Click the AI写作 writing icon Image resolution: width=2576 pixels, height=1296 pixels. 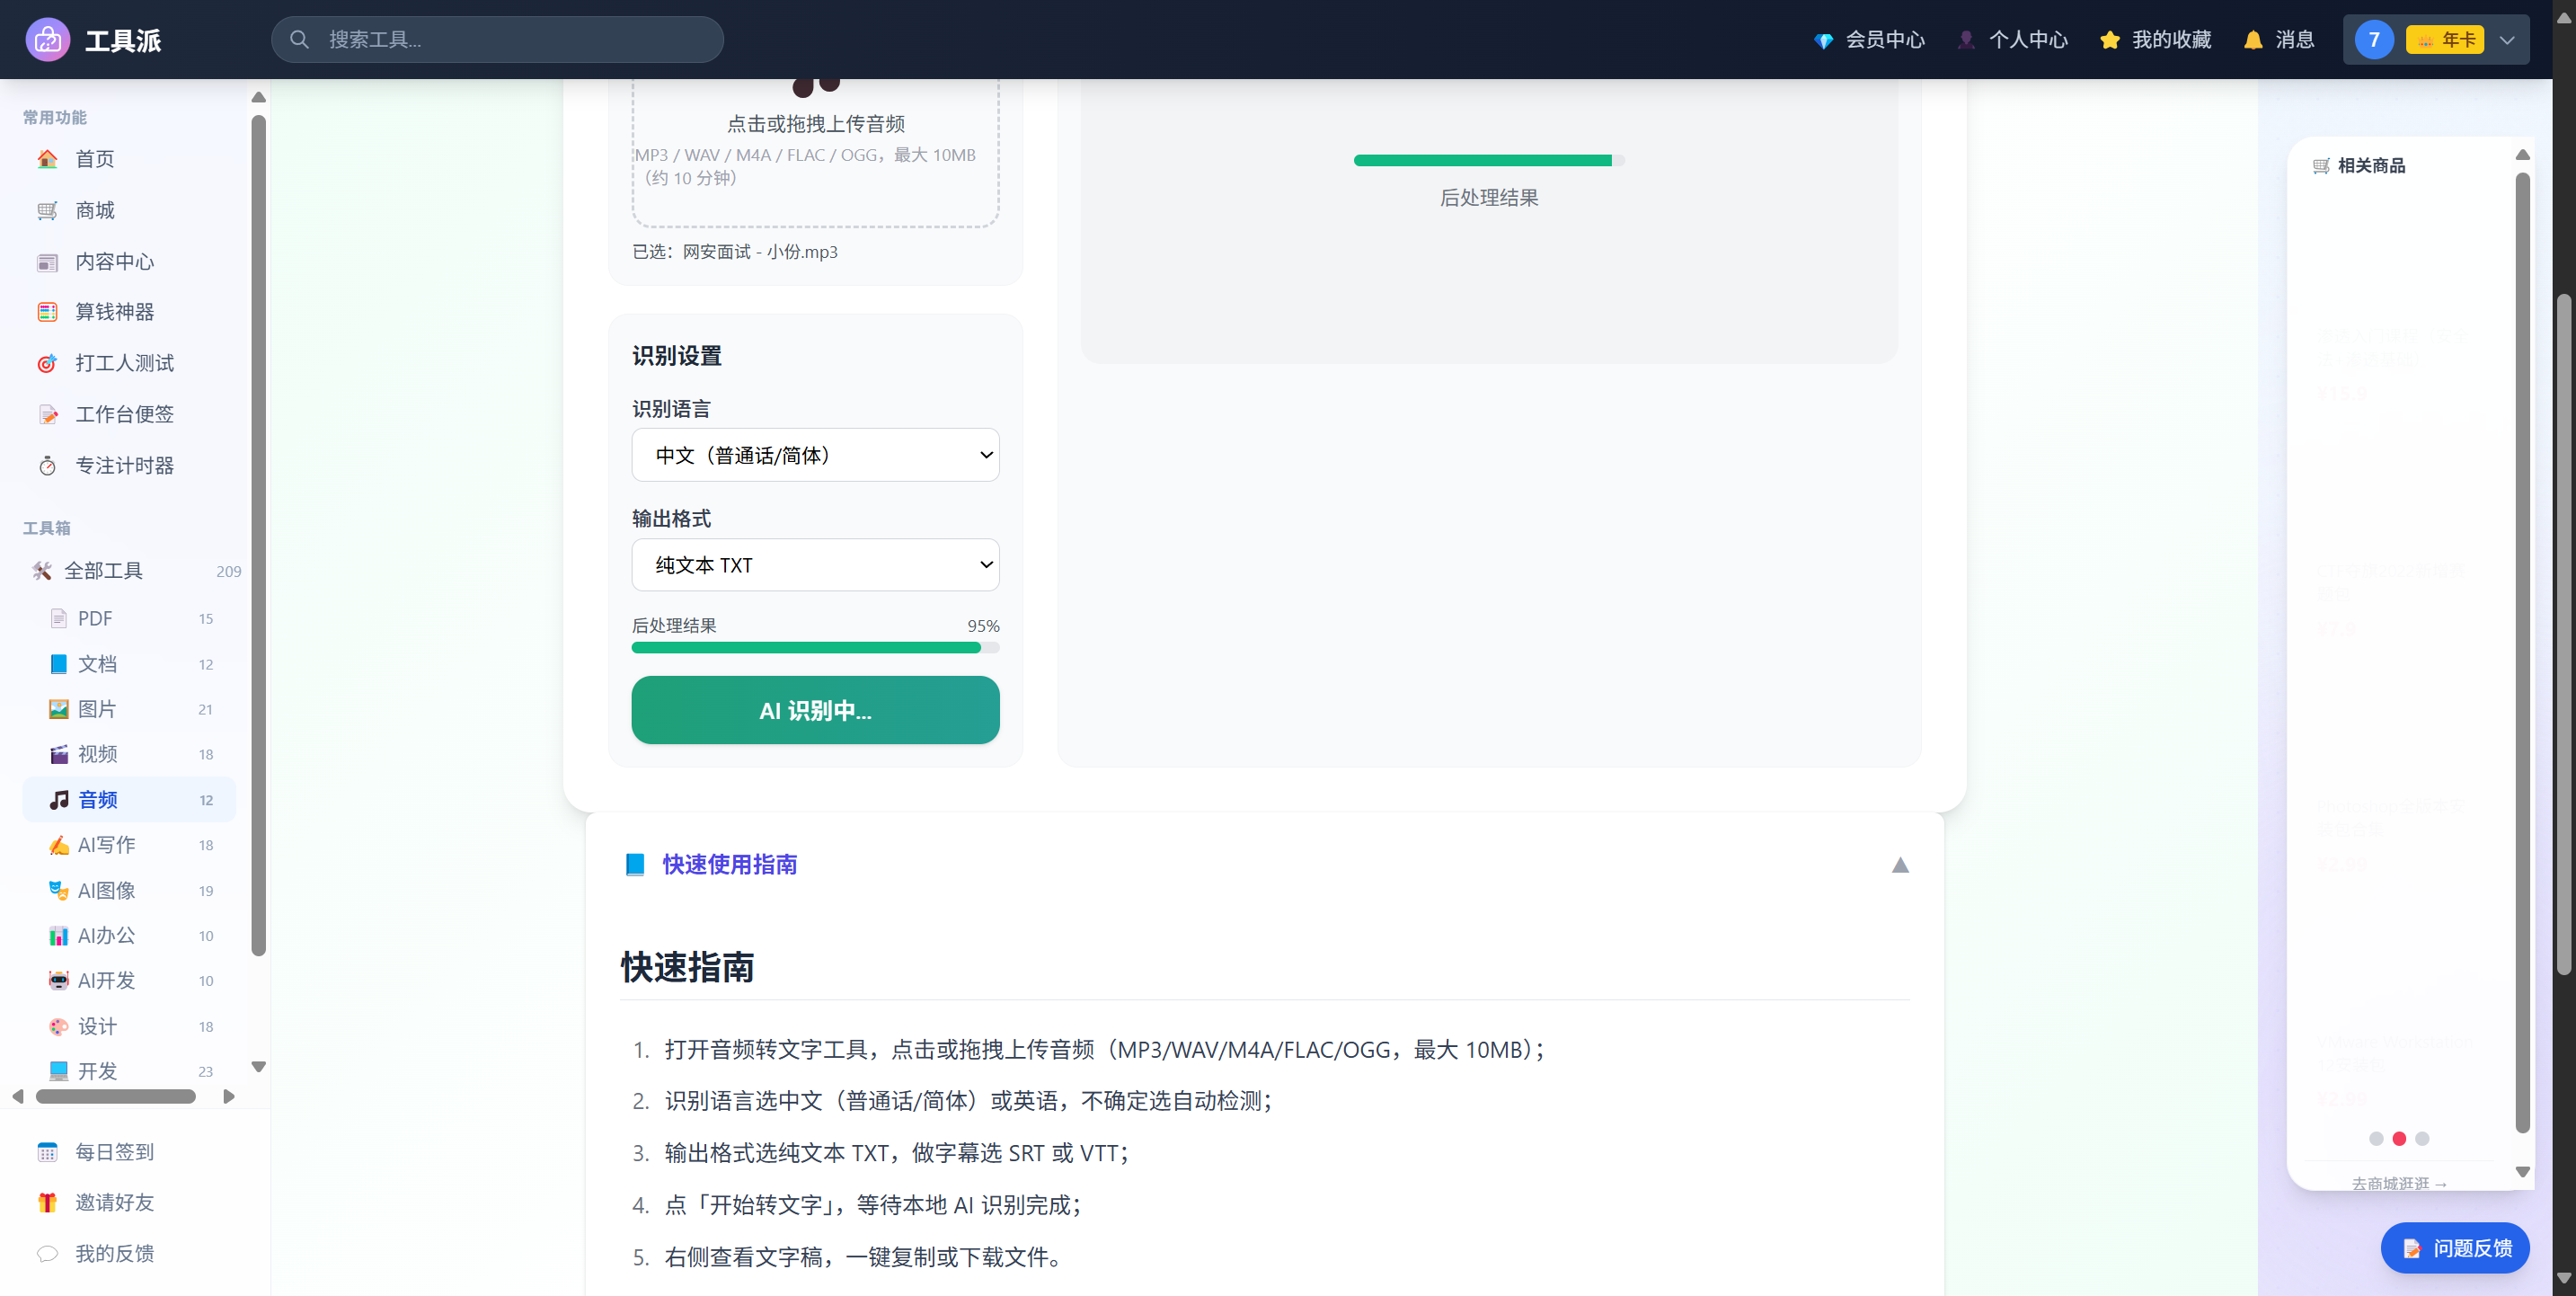point(59,845)
